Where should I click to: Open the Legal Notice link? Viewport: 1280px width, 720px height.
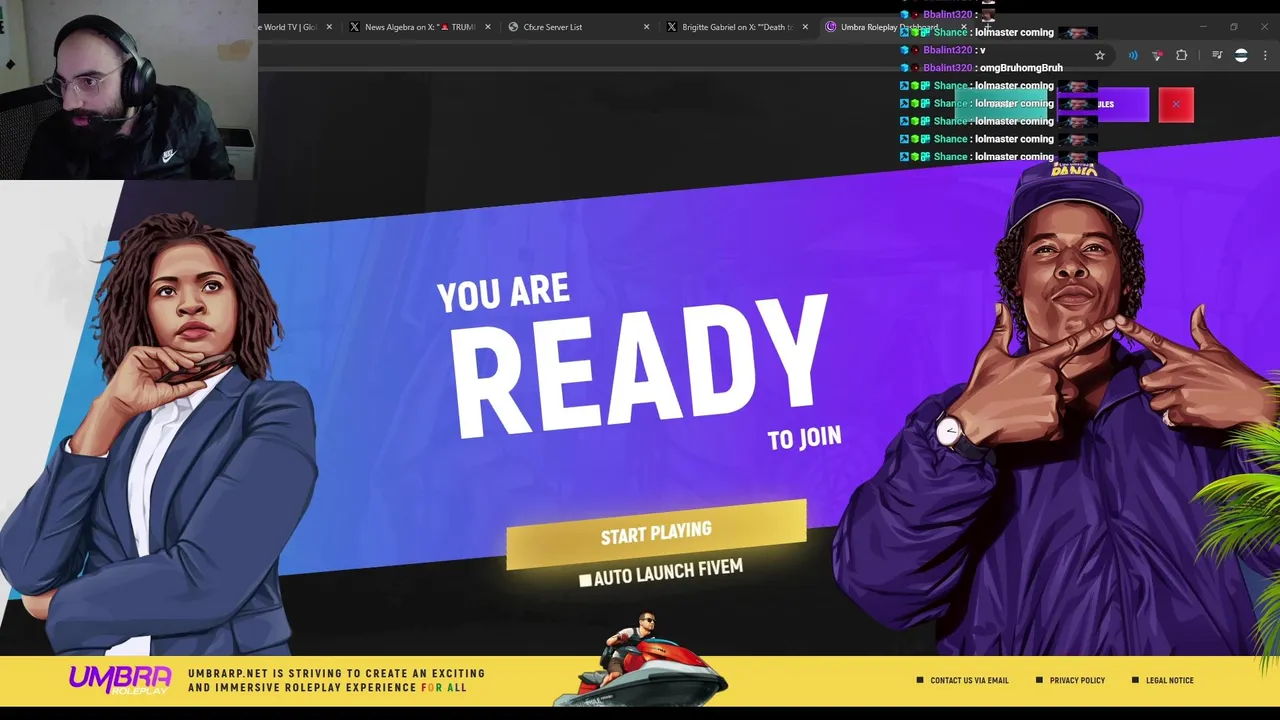pyautogui.click(x=1169, y=680)
